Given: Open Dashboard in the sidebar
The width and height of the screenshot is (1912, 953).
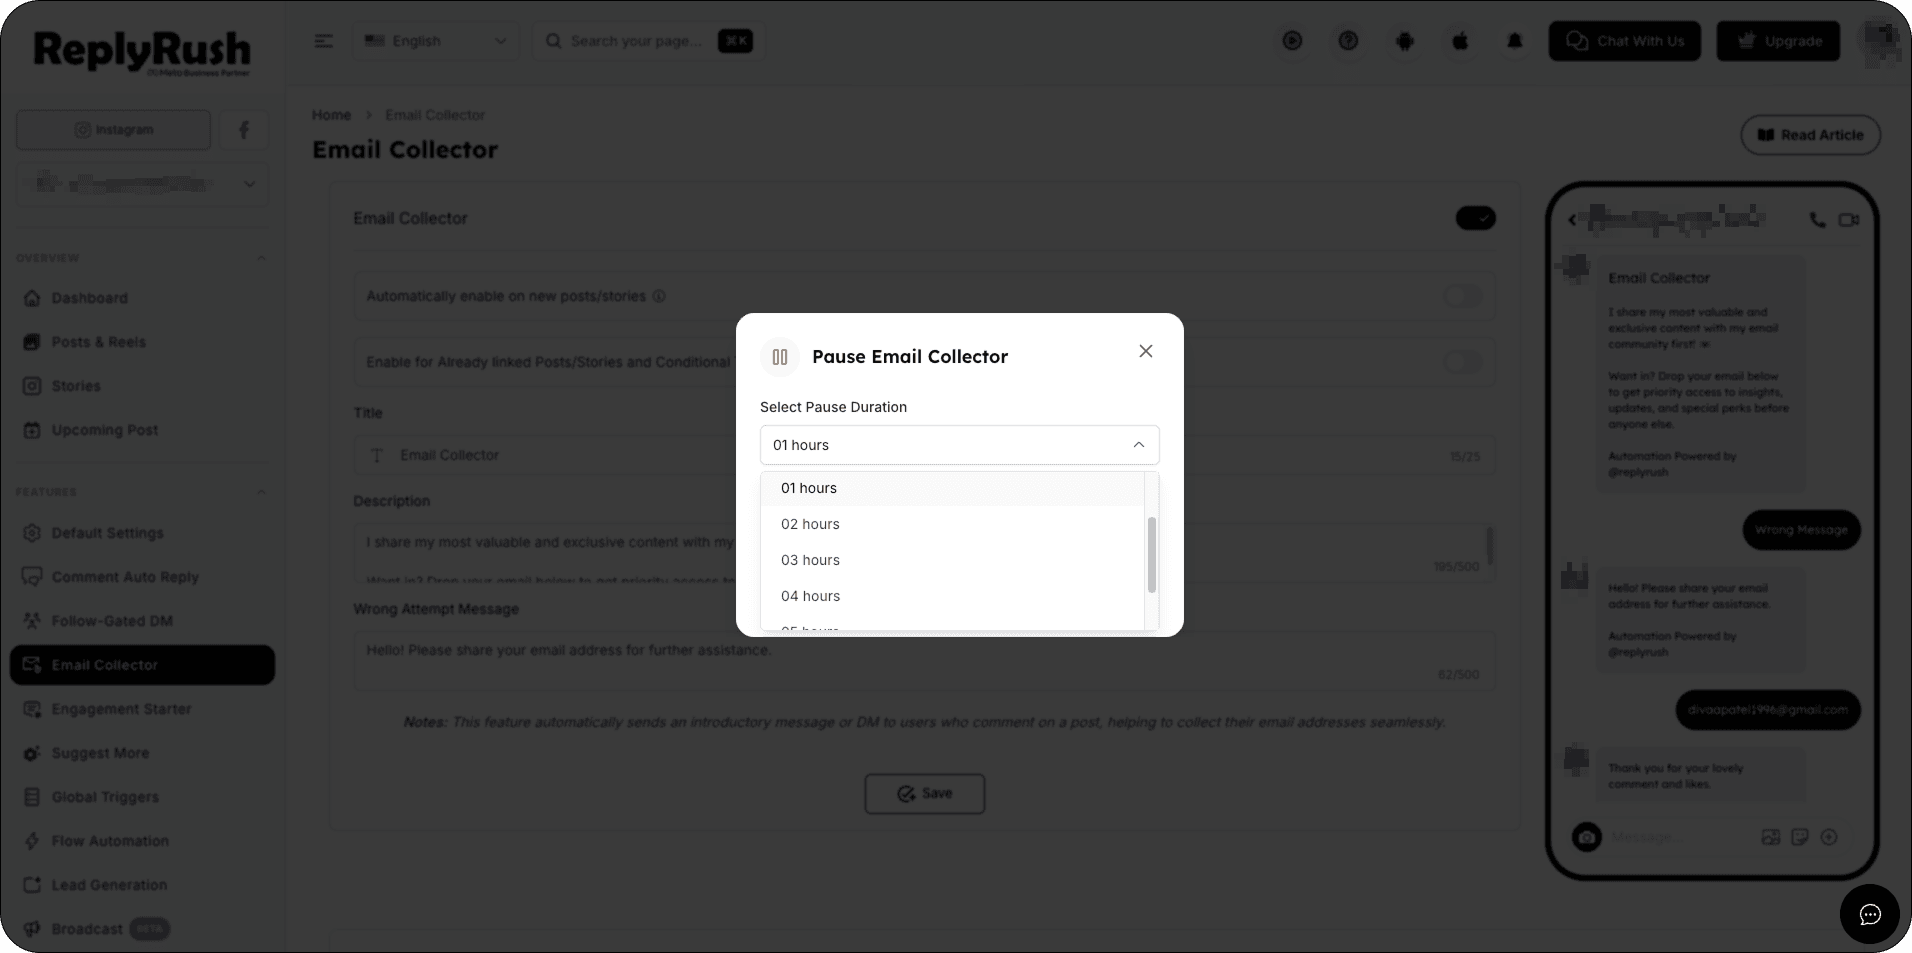Looking at the screenshot, I should (x=142, y=298).
